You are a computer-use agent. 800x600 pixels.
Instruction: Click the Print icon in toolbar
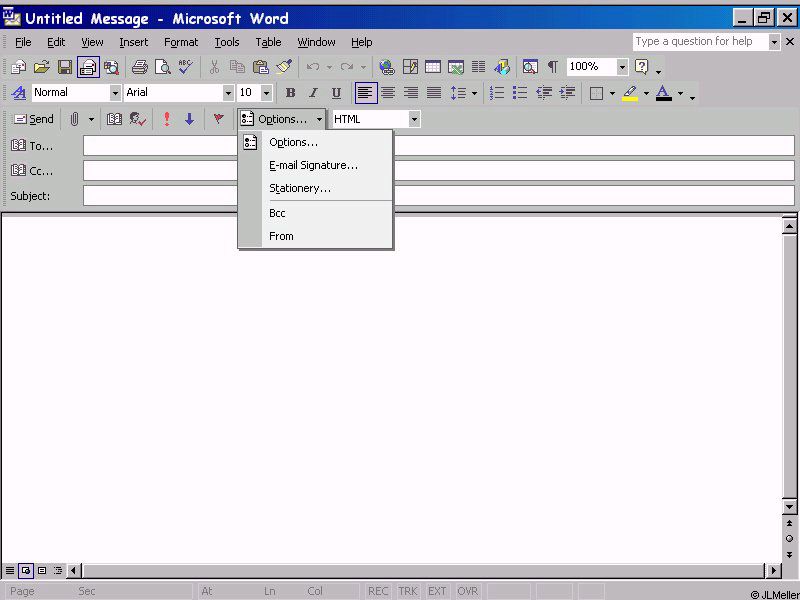click(140, 67)
